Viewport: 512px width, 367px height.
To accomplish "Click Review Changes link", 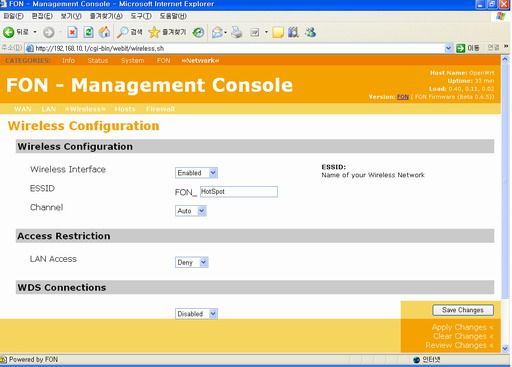I will pyautogui.click(x=459, y=345).
